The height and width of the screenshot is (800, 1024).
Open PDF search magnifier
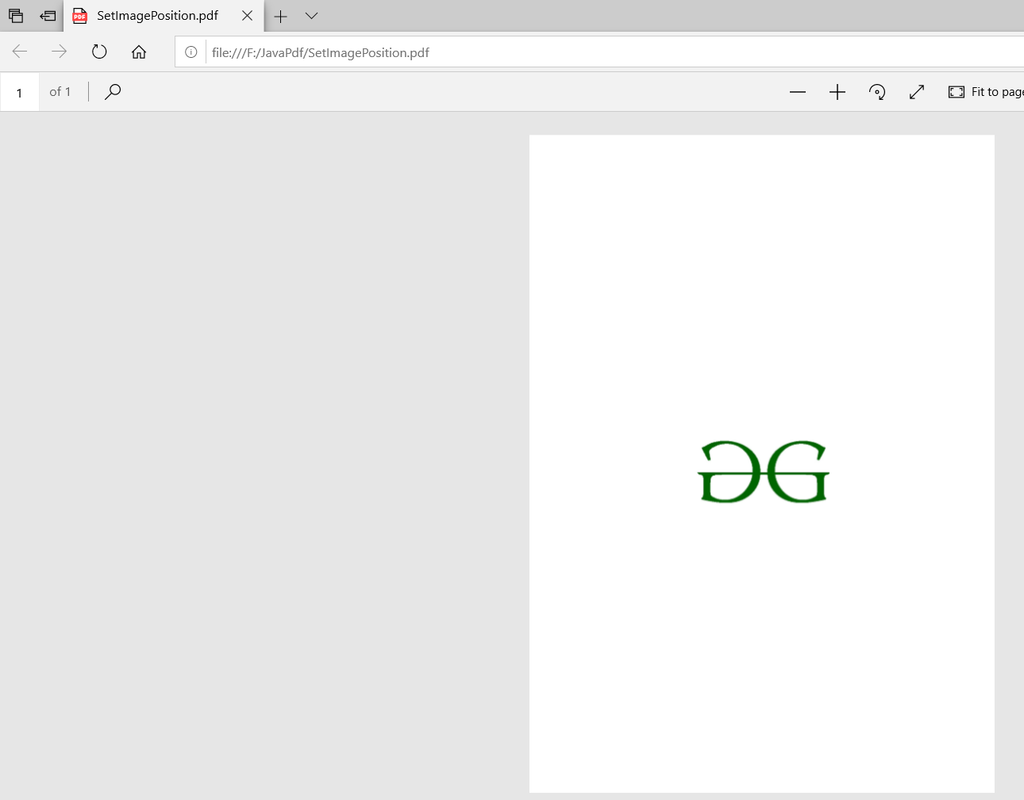pyautogui.click(x=113, y=91)
